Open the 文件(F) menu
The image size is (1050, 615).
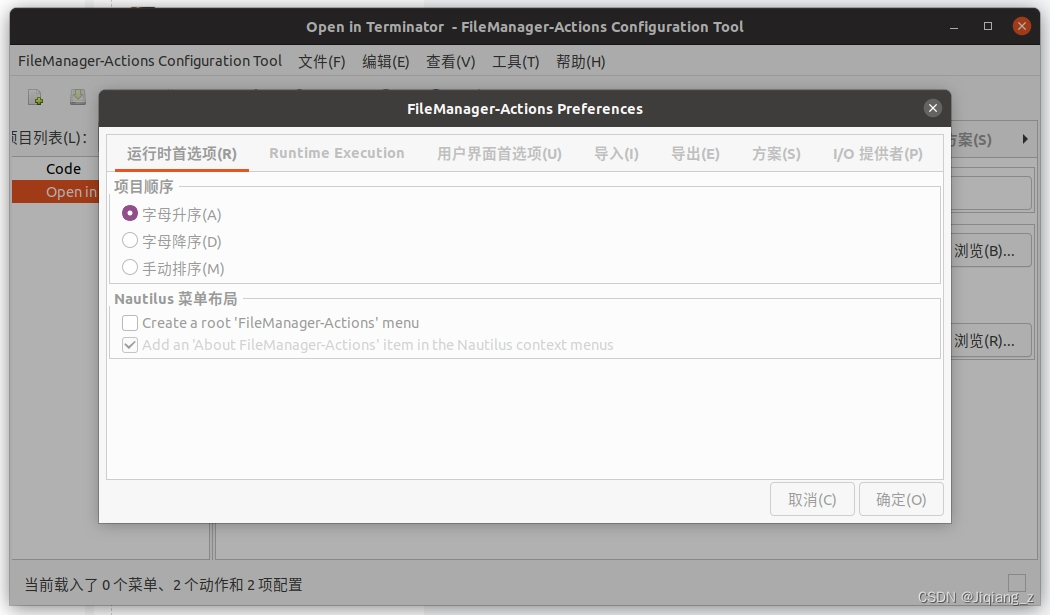pyautogui.click(x=321, y=61)
